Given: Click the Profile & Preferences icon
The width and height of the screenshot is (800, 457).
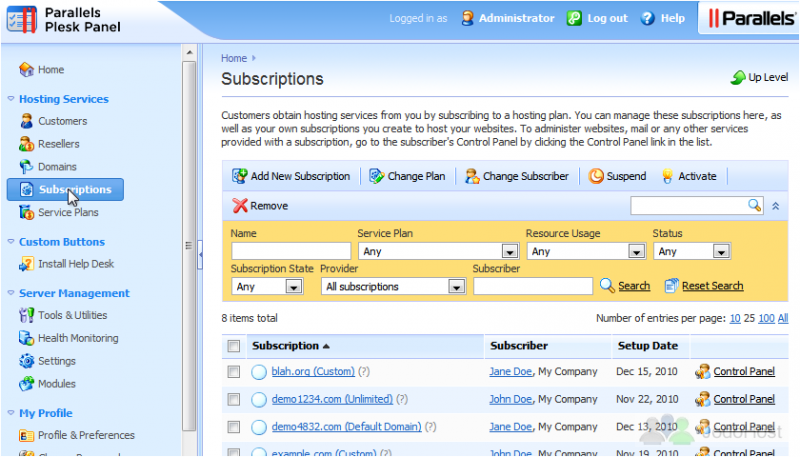Looking at the screenshot, I should click(x=26, y=435).
